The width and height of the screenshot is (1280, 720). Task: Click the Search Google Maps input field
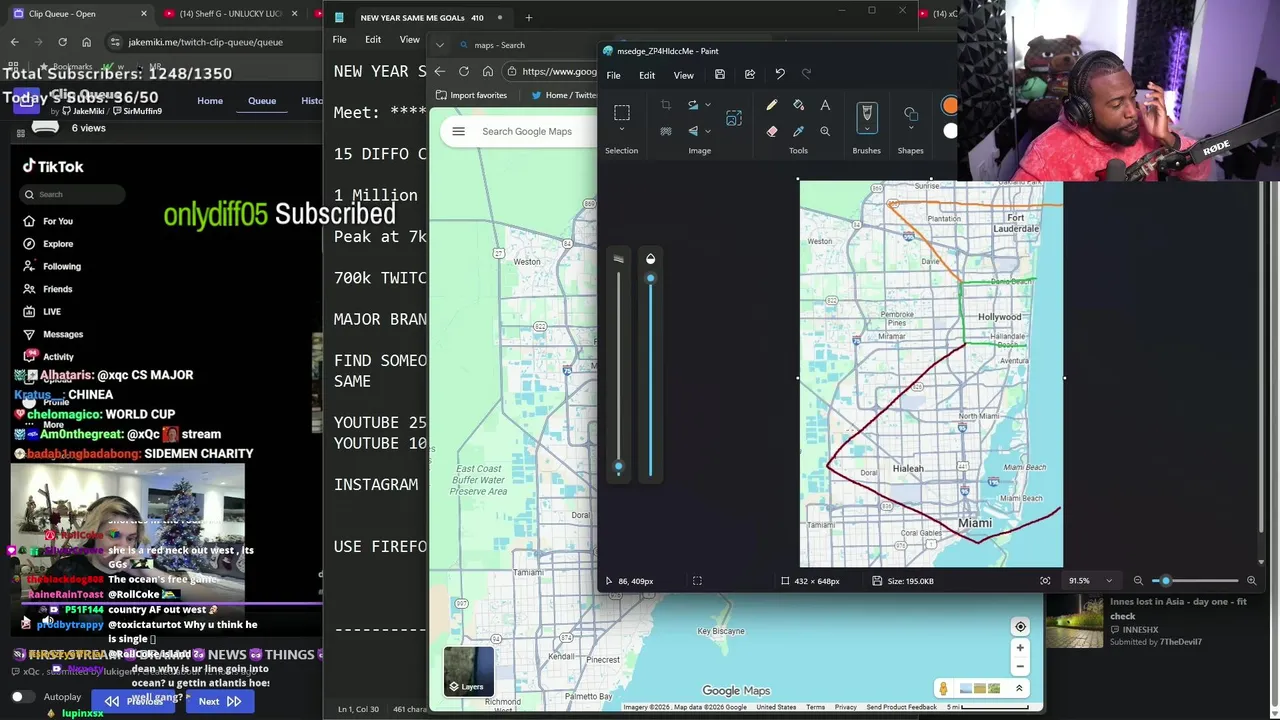pyautogui.click(x=525, y=131)
